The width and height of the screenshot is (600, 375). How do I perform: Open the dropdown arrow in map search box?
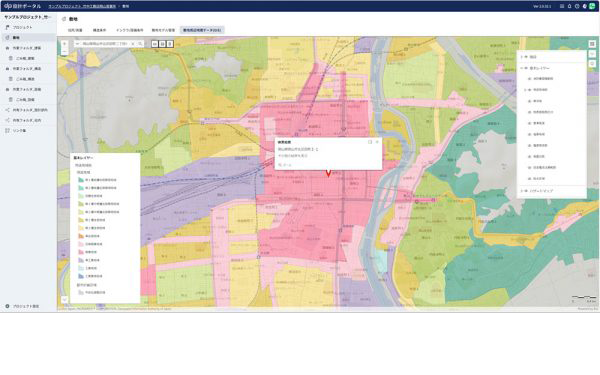coord(78,44)
